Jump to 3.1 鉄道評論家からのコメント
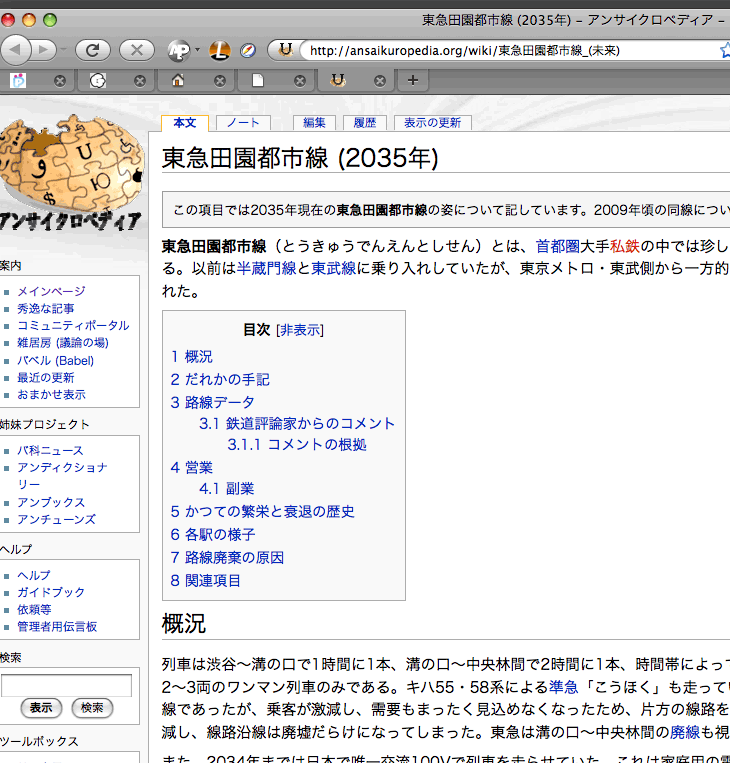 [x=297, y=423]
